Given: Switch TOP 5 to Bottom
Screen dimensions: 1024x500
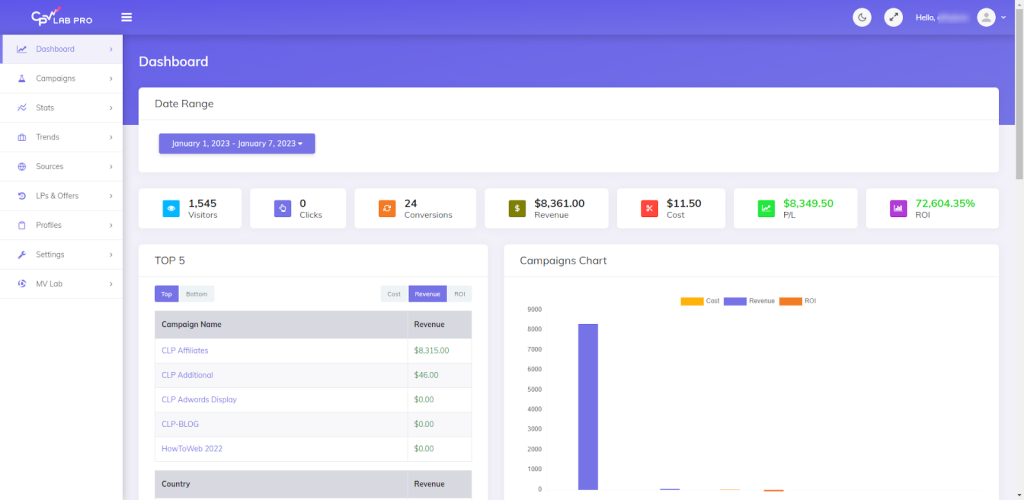Looking at the screenshot, I should tap(197, 294).
